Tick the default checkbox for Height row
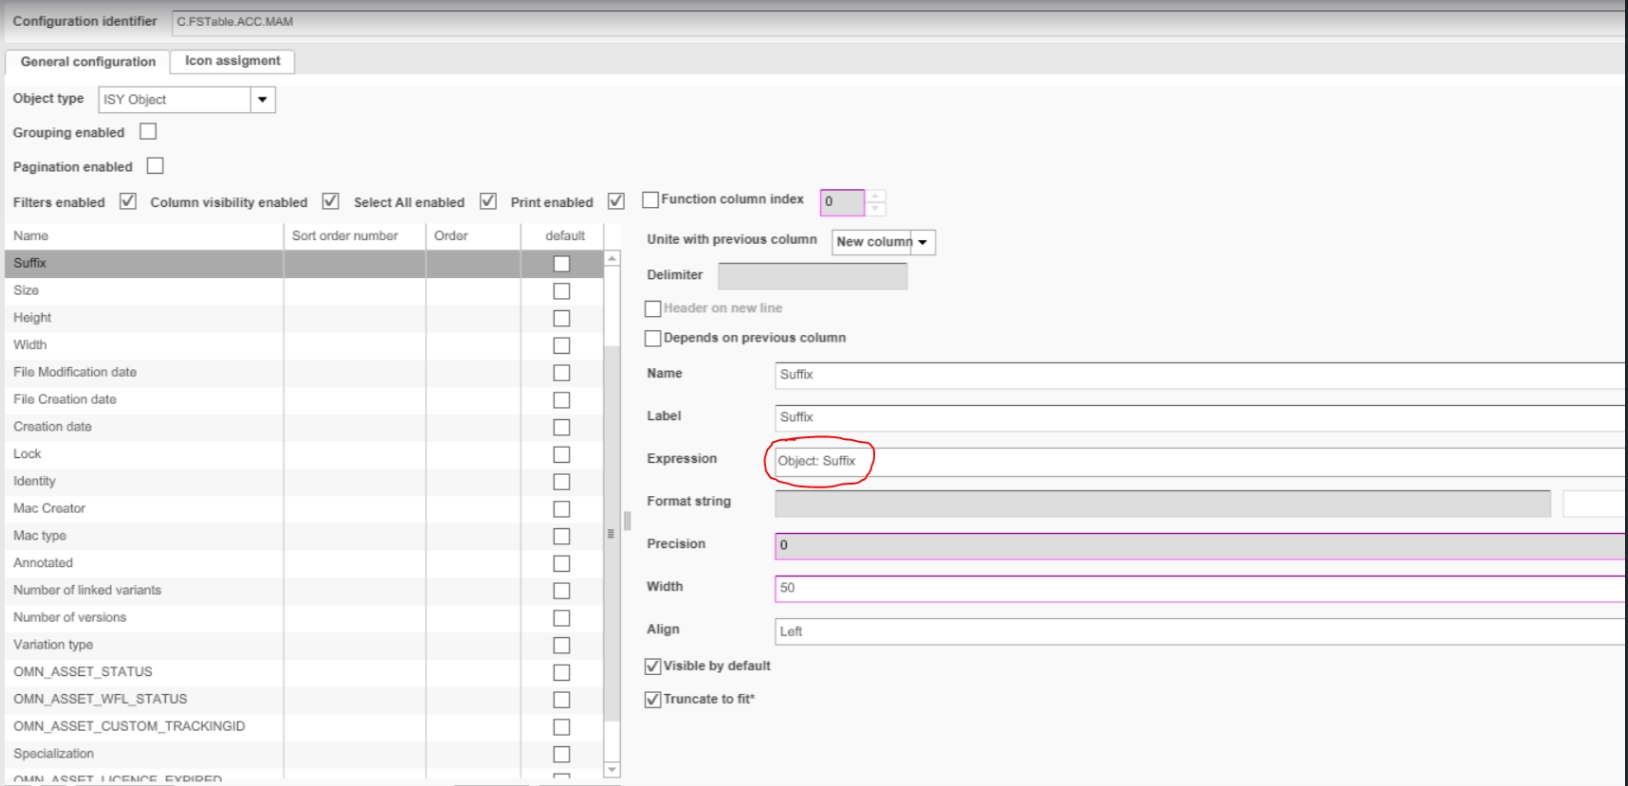1628x786 pixels. (562, 318)
